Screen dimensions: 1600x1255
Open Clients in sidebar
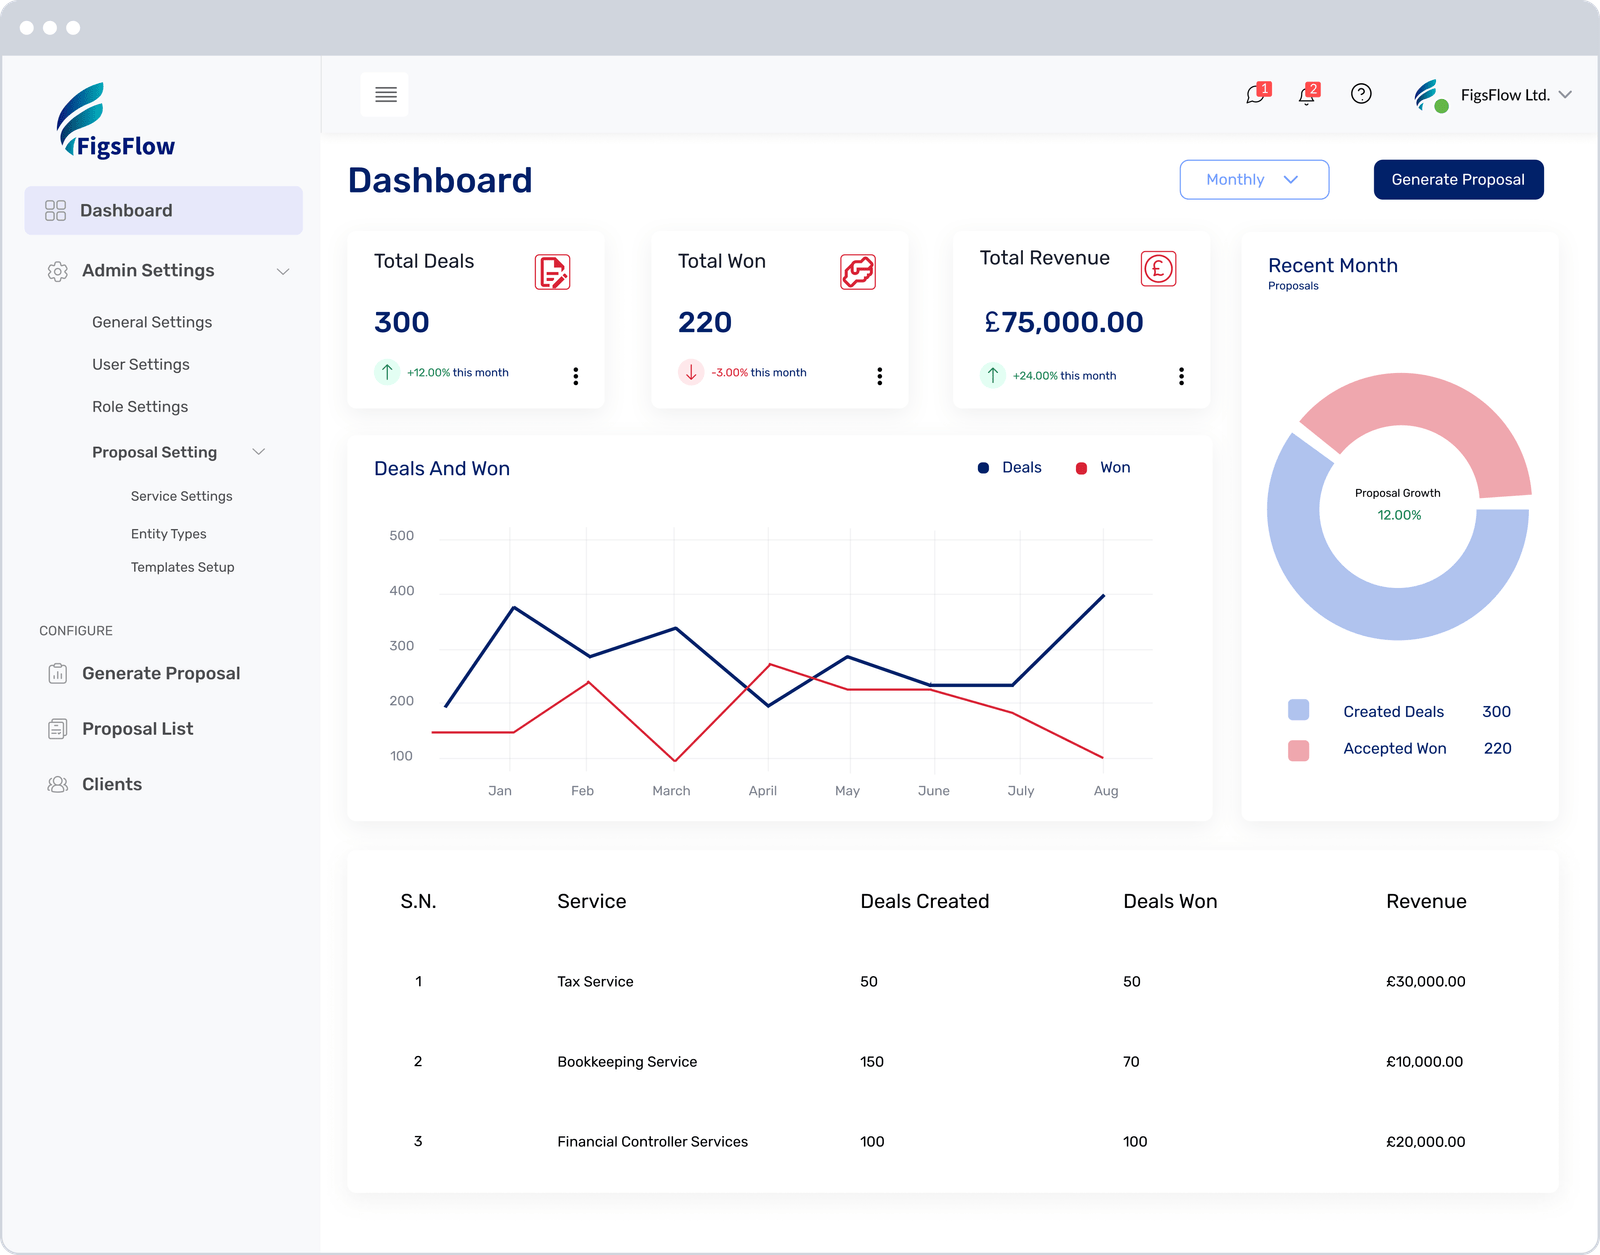[112, 784]
